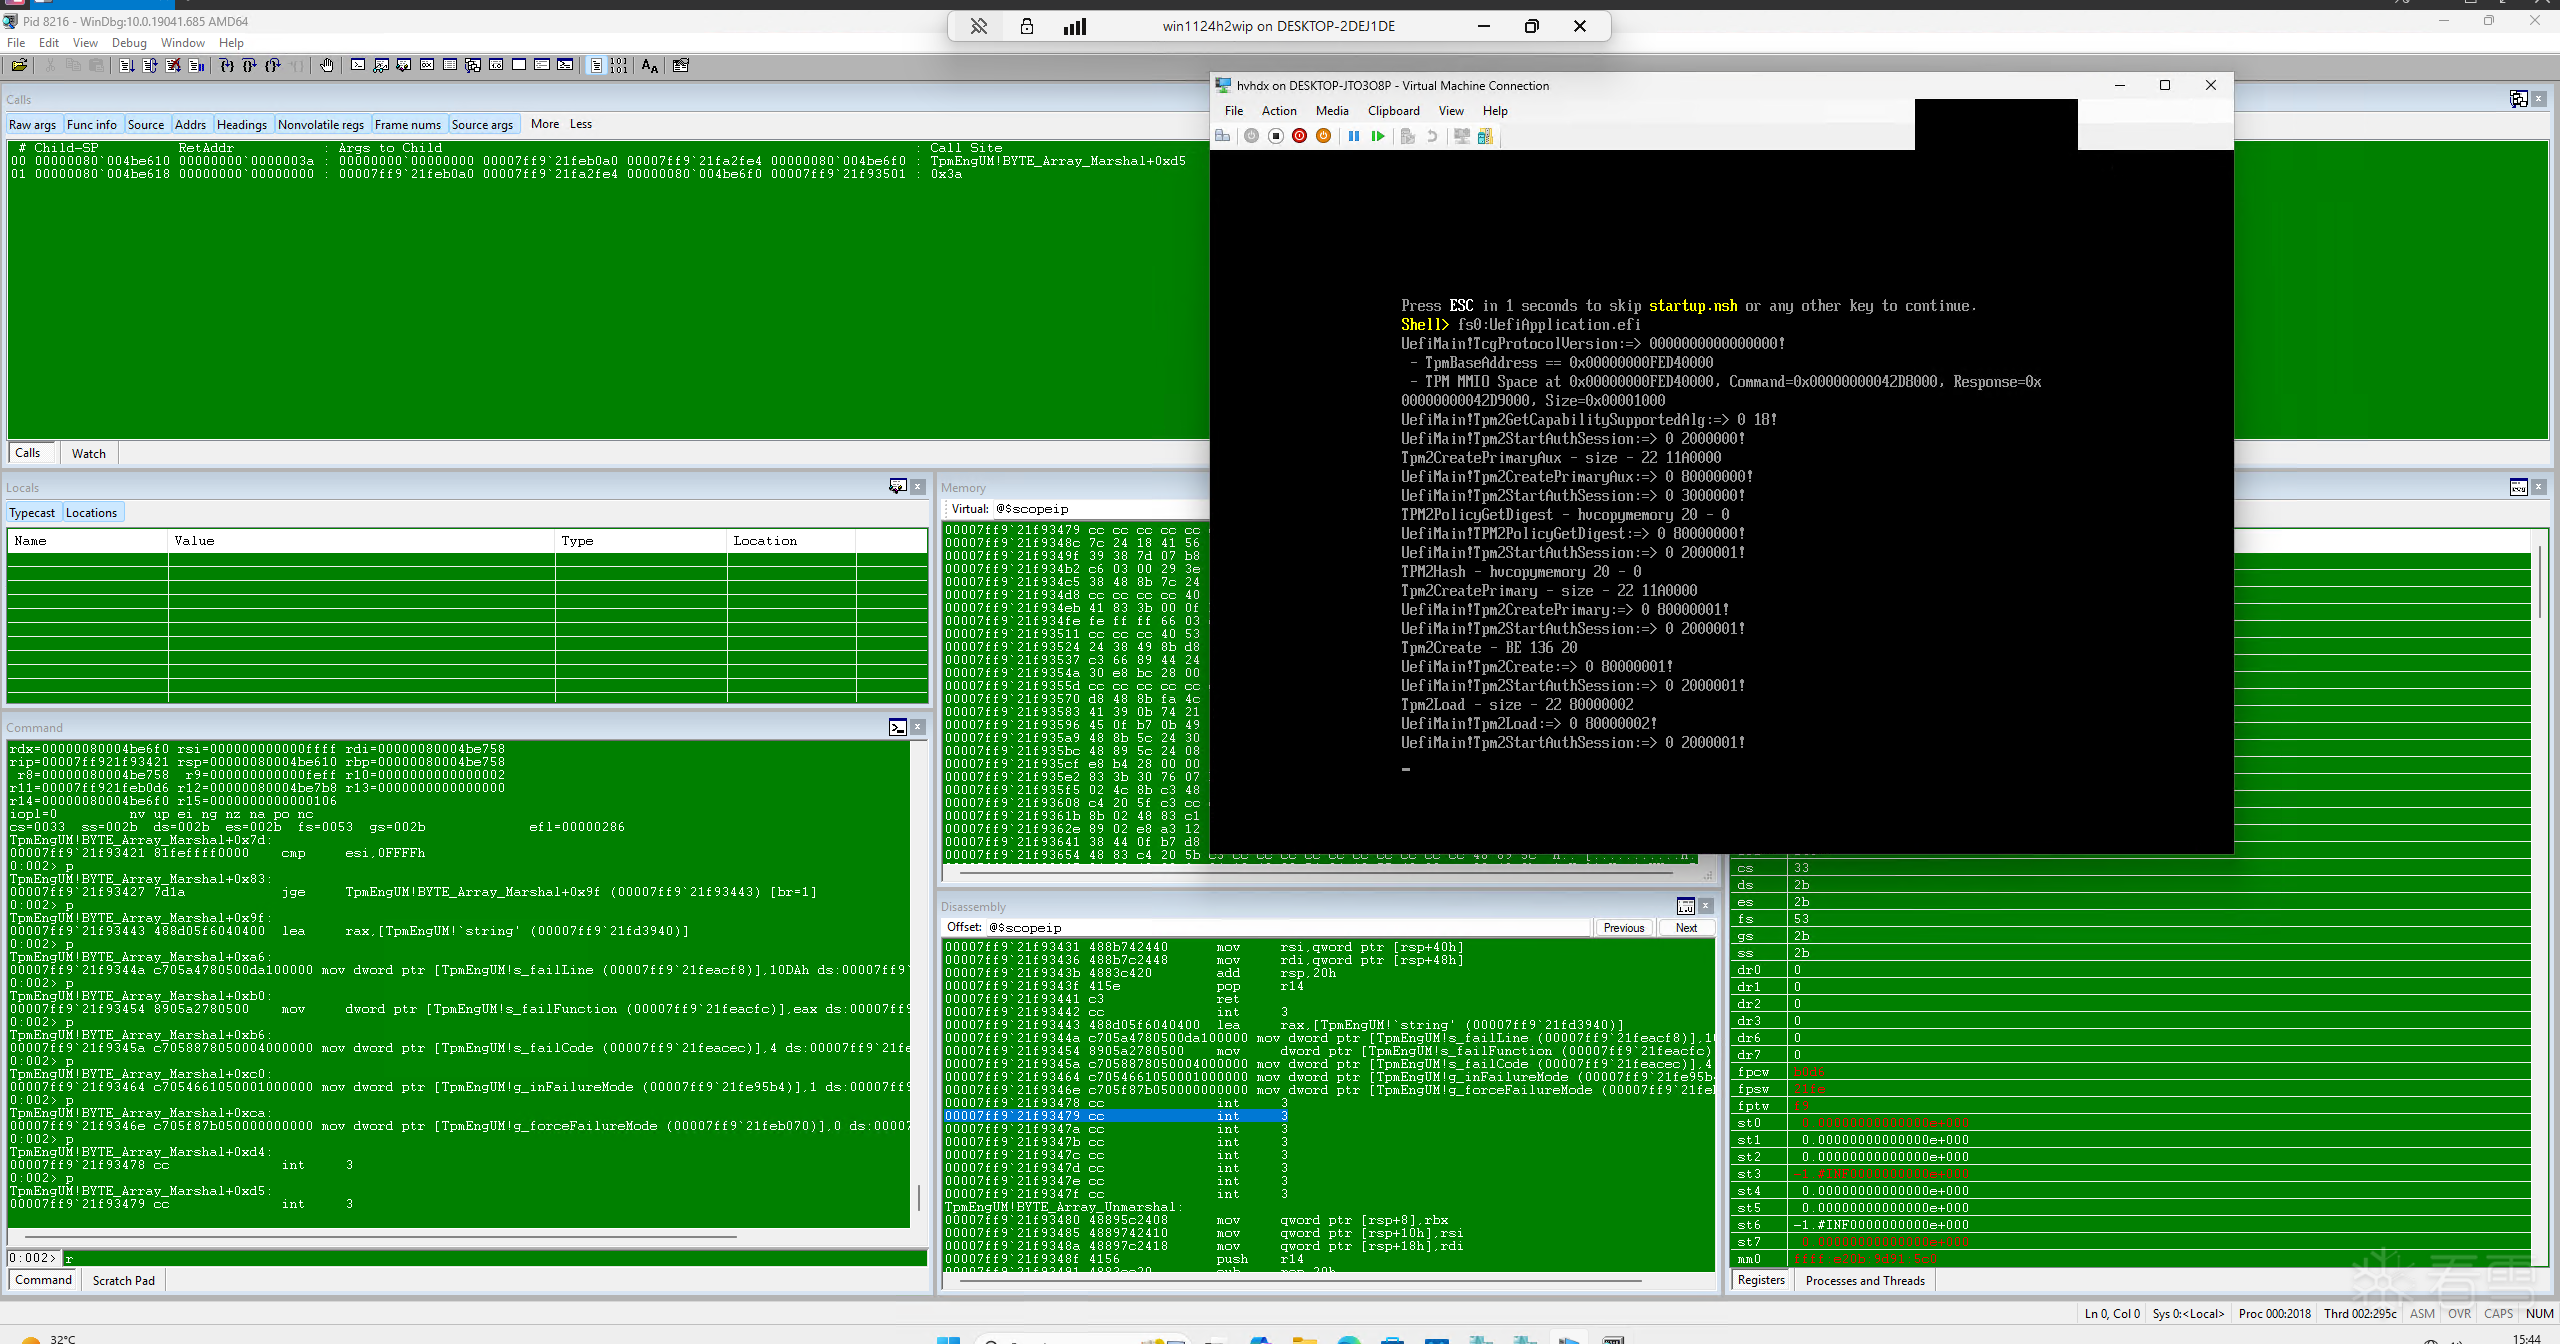Click the hand breakpoint icon

[x=327, y=66]
